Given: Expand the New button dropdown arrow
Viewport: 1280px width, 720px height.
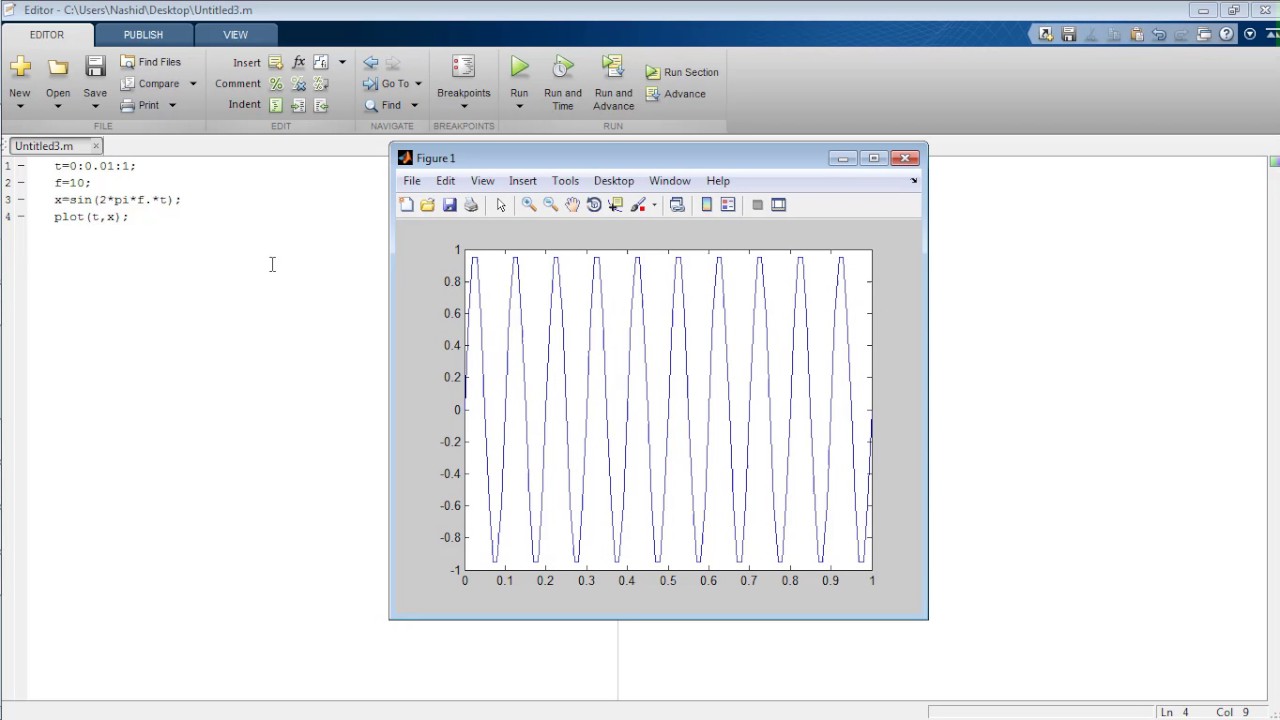Looking at the screenshot, I should coord(20,106).
